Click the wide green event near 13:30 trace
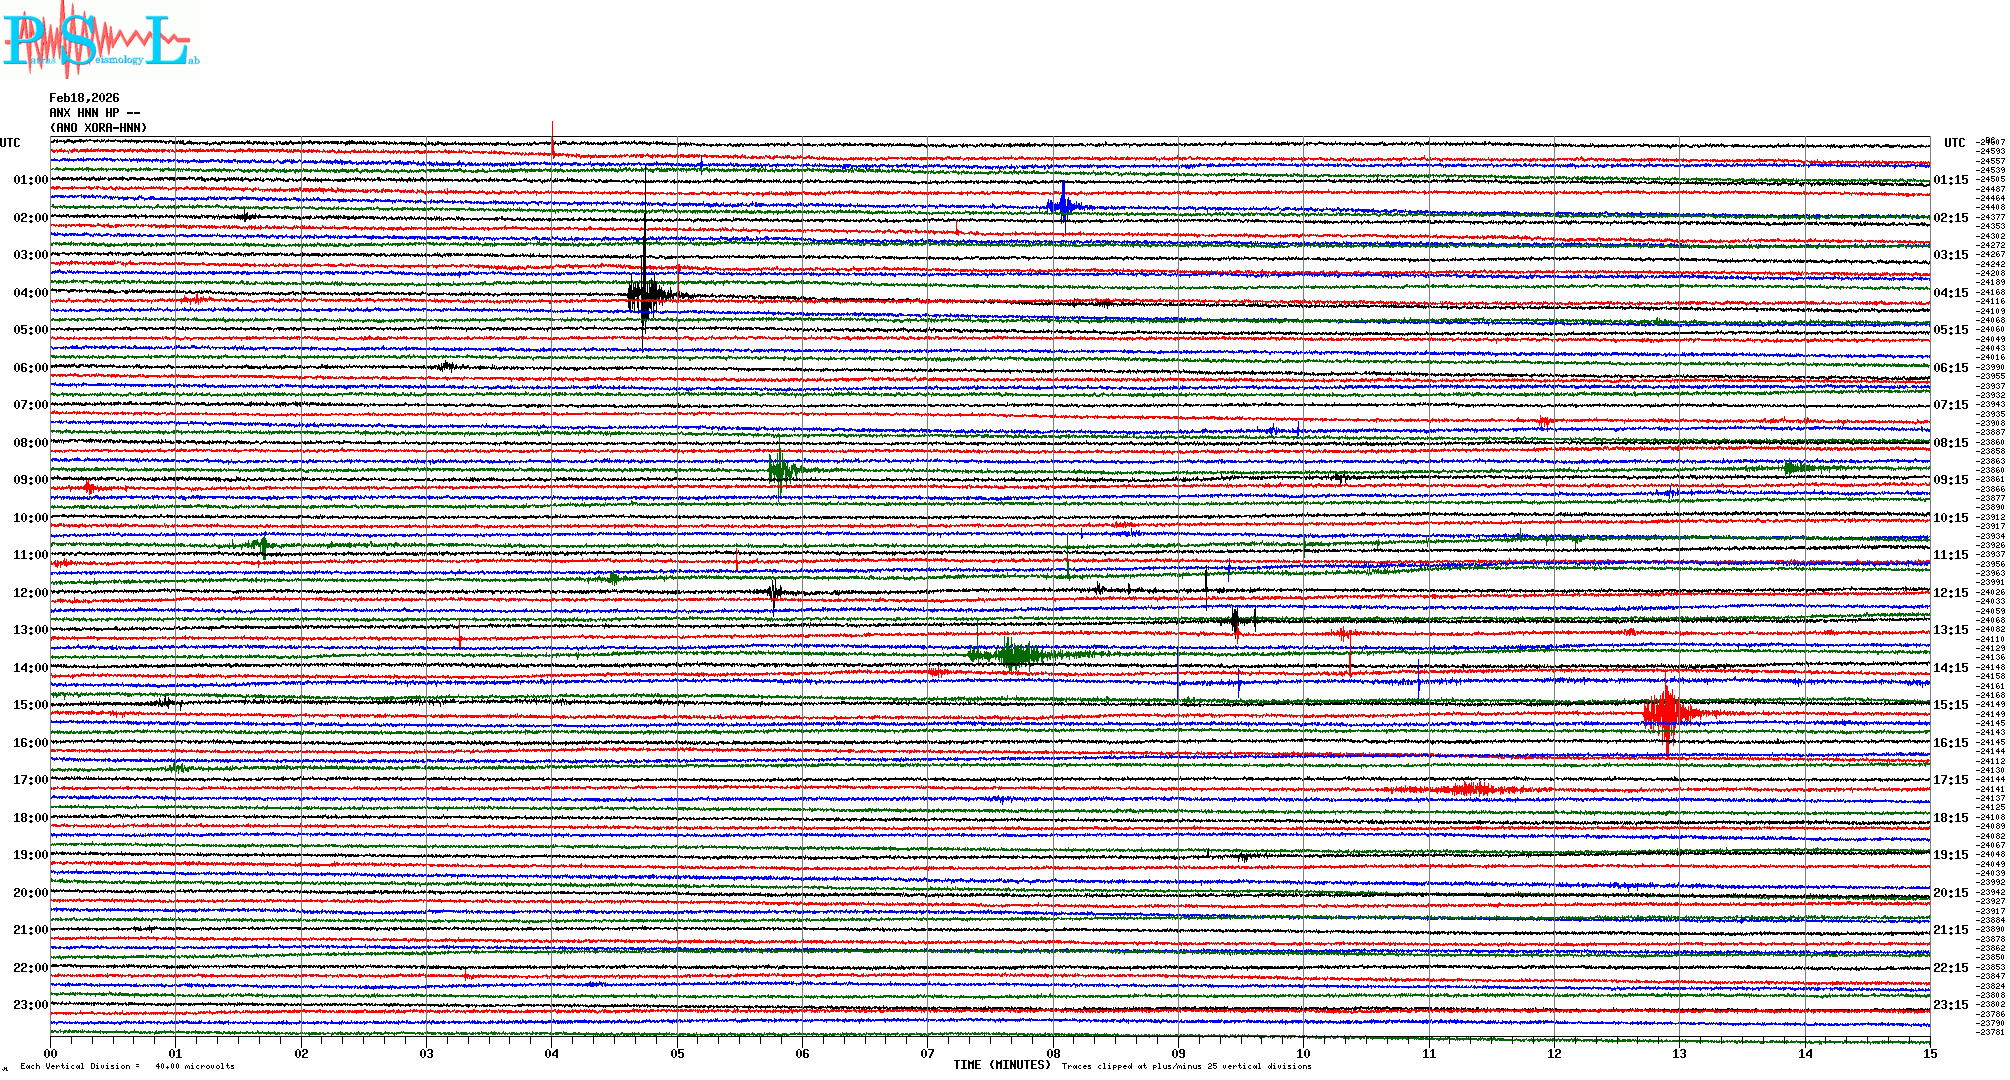The height and width of the screenshot is (1080, 2010). tap(1015, 655)
